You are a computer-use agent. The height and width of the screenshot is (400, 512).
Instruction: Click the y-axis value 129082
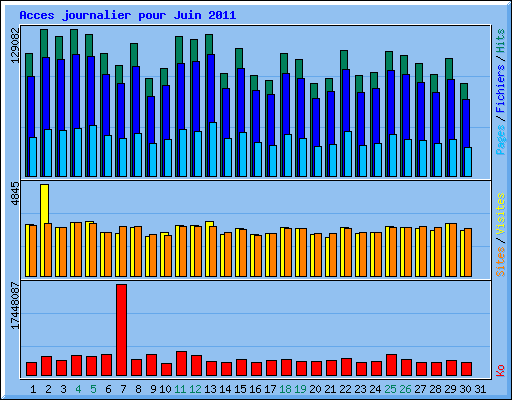point(15,45)
